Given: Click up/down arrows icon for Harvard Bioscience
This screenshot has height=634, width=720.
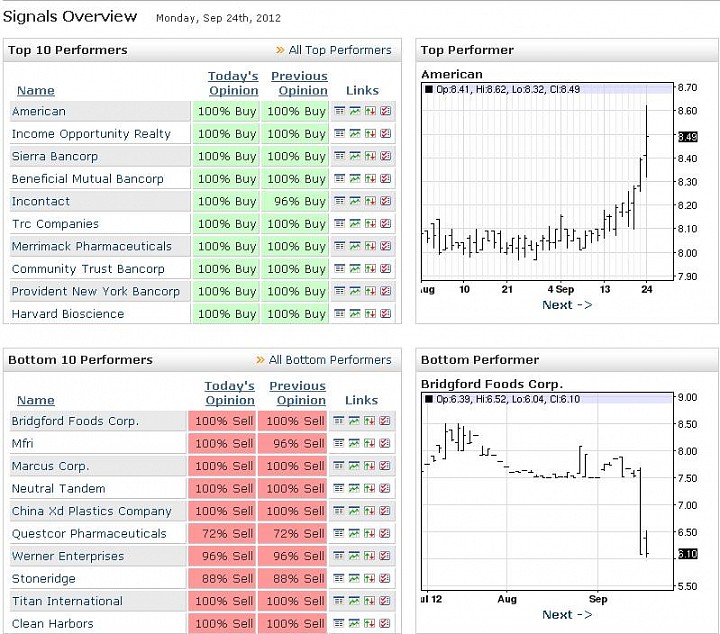Looking at the screenshot, I should tap(370, 314).
